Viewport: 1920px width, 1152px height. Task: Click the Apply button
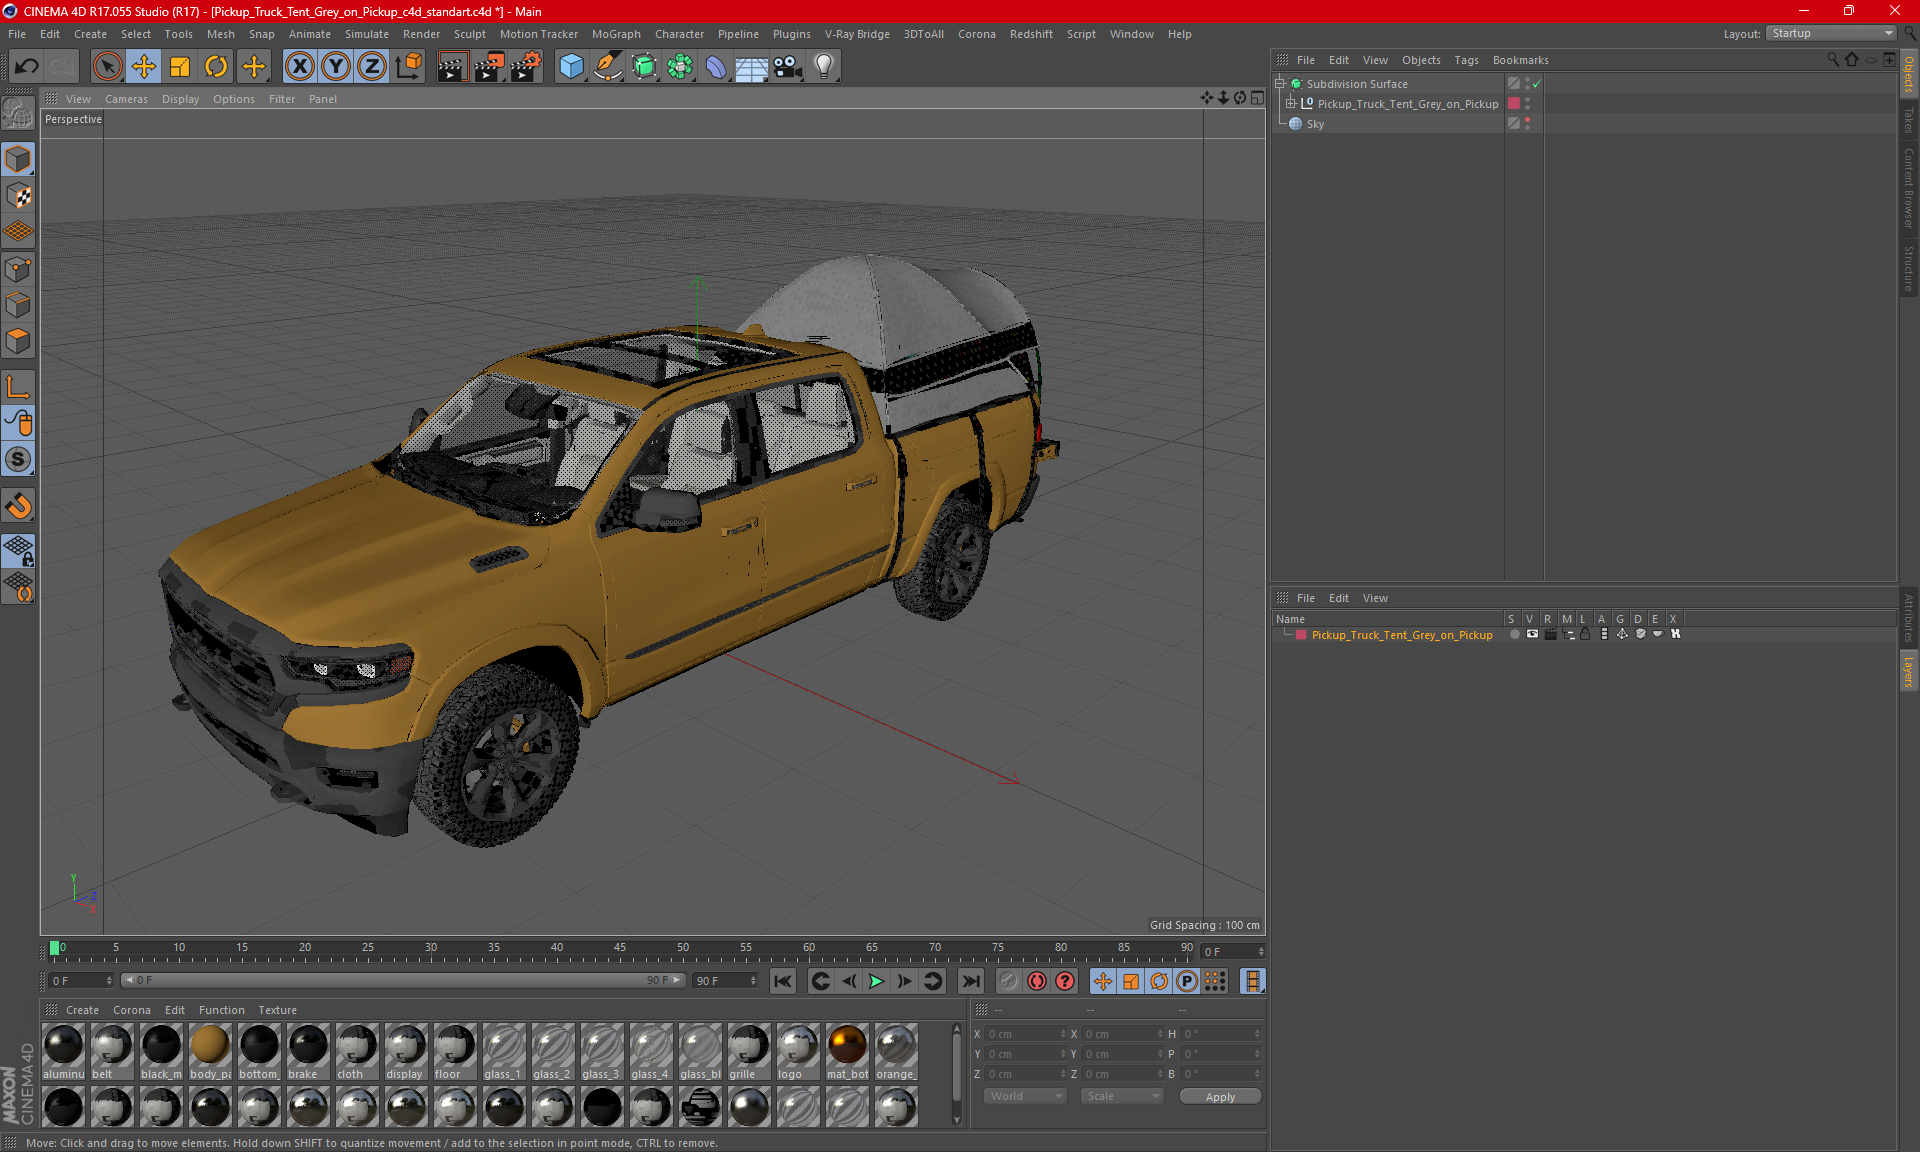point(1220,1097)
